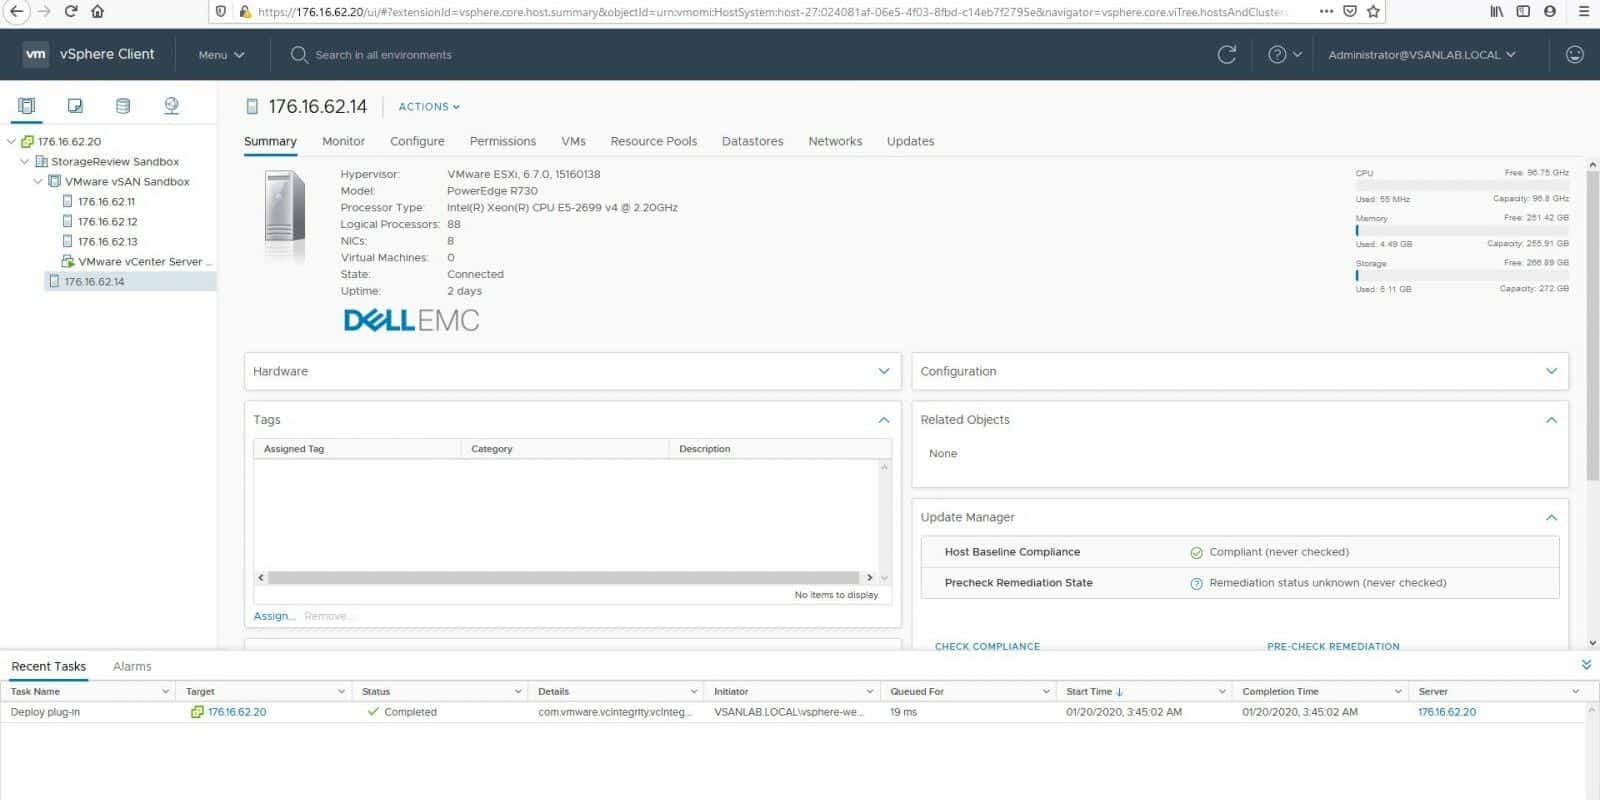Click the feedback smiley icon
Viewport: 1600px width, 800px height.
click(1575, 55)
